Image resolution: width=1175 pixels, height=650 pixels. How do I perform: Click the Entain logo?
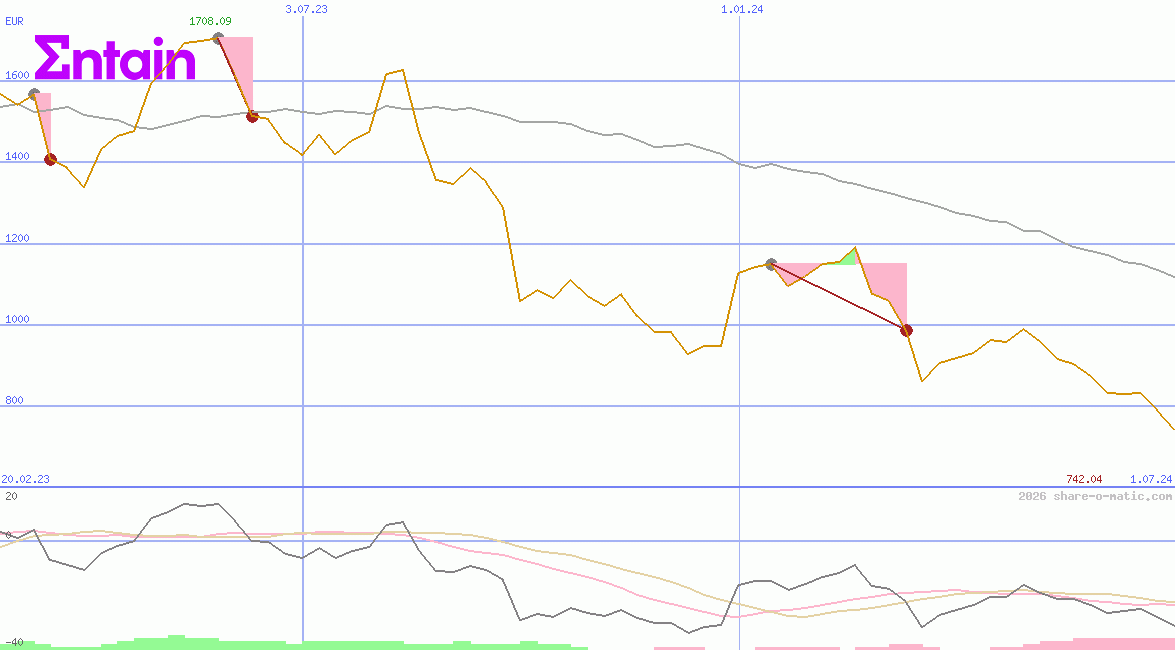(115, 59)
